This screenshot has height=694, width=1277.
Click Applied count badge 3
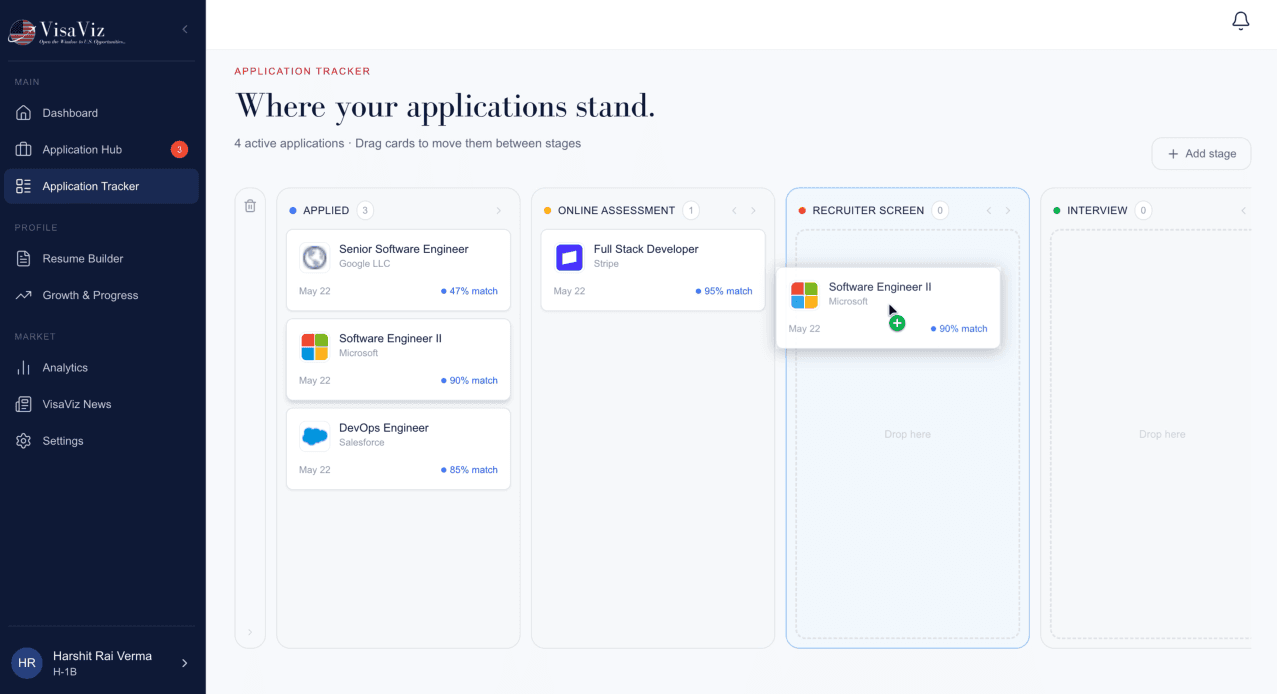tap(365, 211)
